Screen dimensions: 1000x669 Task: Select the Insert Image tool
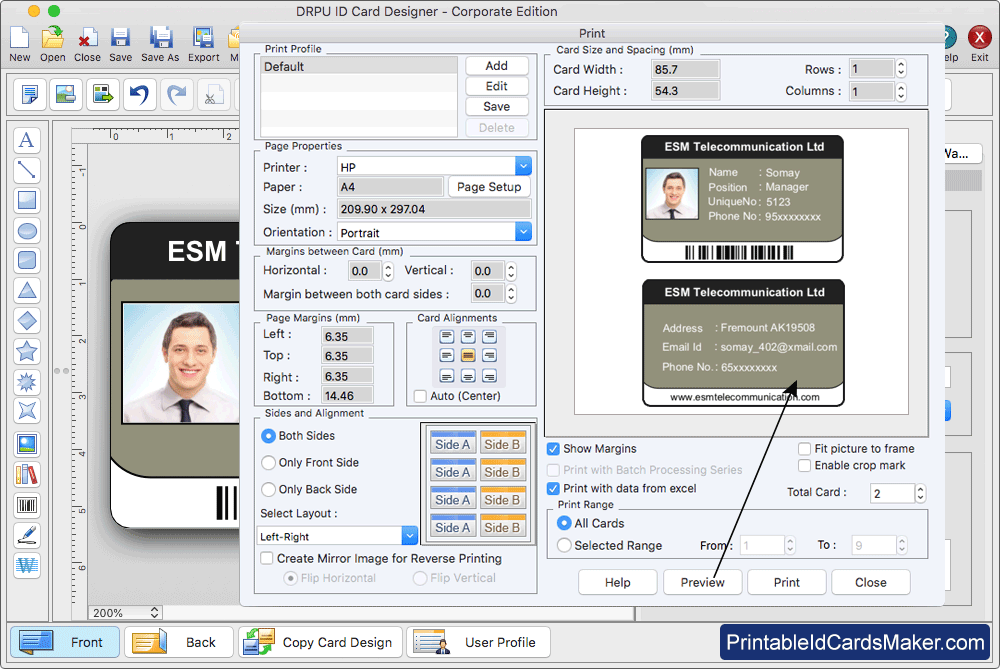[x=27, y=444]
